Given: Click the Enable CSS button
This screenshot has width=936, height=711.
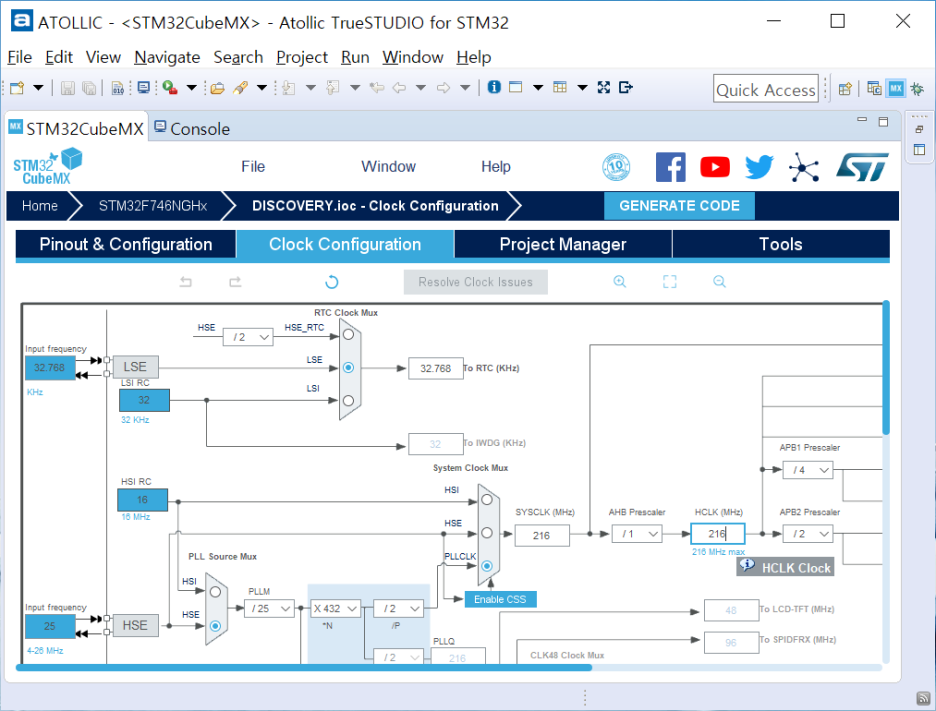Looking at the screenshot, I should [500, 599].
